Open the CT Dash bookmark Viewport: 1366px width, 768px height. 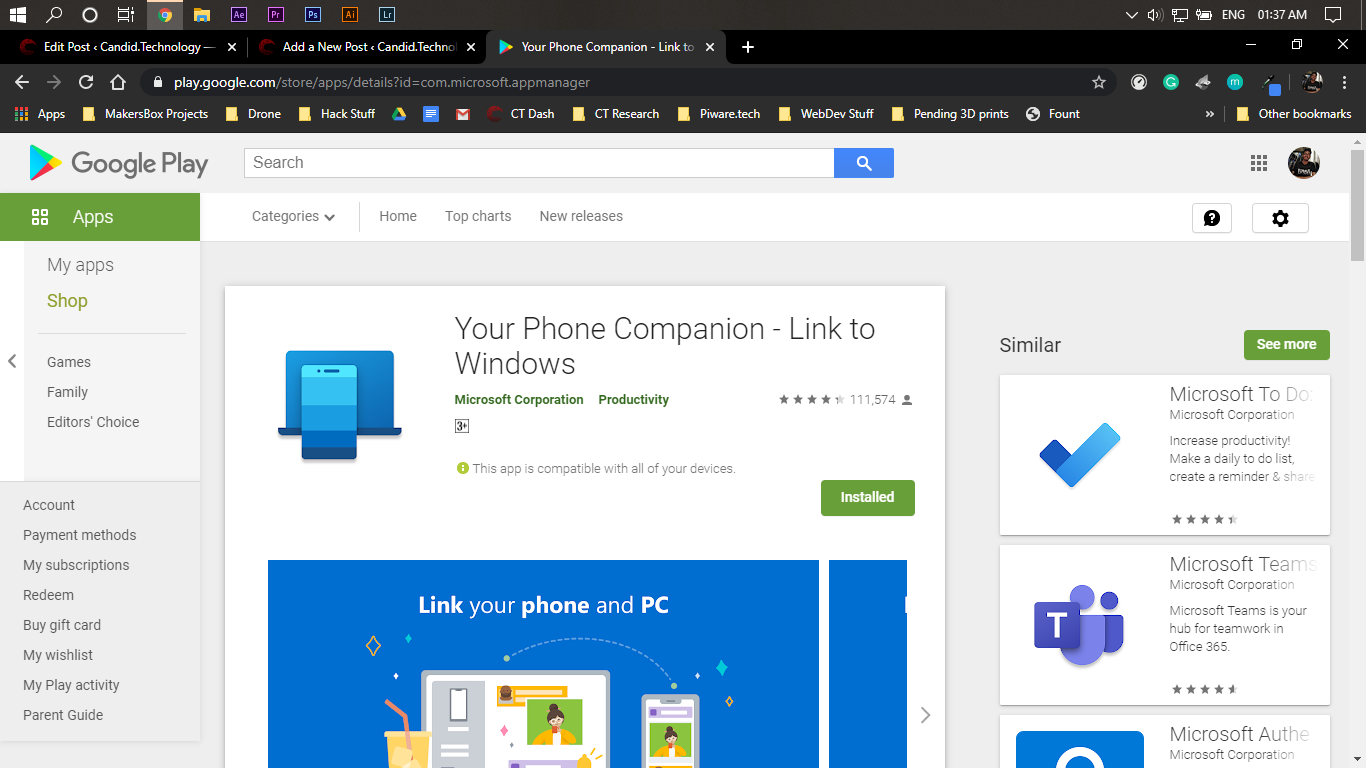[x=520, y=114]
